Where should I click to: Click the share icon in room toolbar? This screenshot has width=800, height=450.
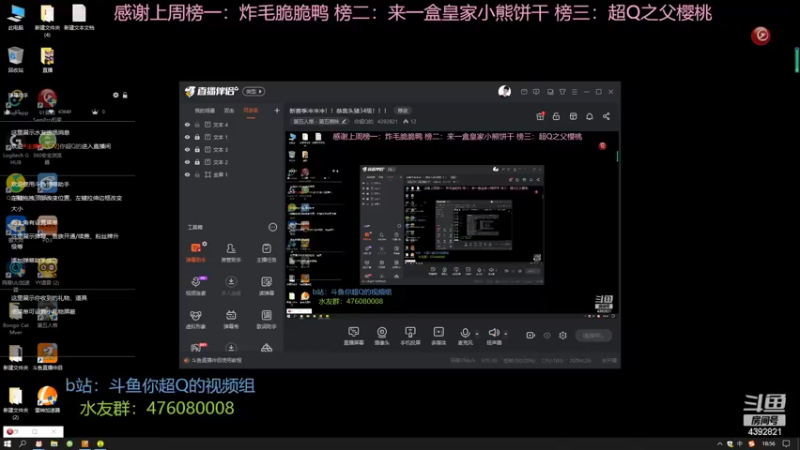click(606, 116)
